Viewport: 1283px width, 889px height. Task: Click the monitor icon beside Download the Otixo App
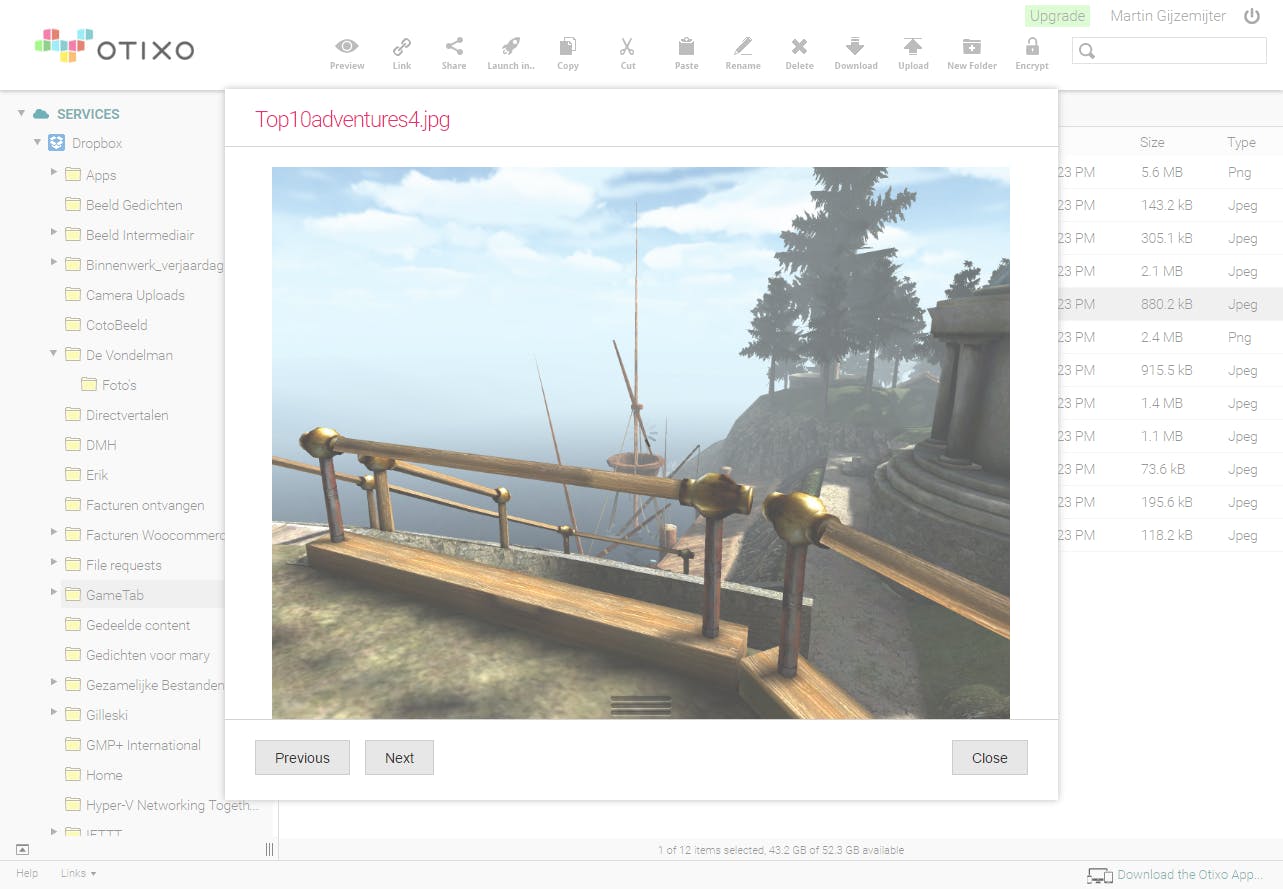point(1100,876)
